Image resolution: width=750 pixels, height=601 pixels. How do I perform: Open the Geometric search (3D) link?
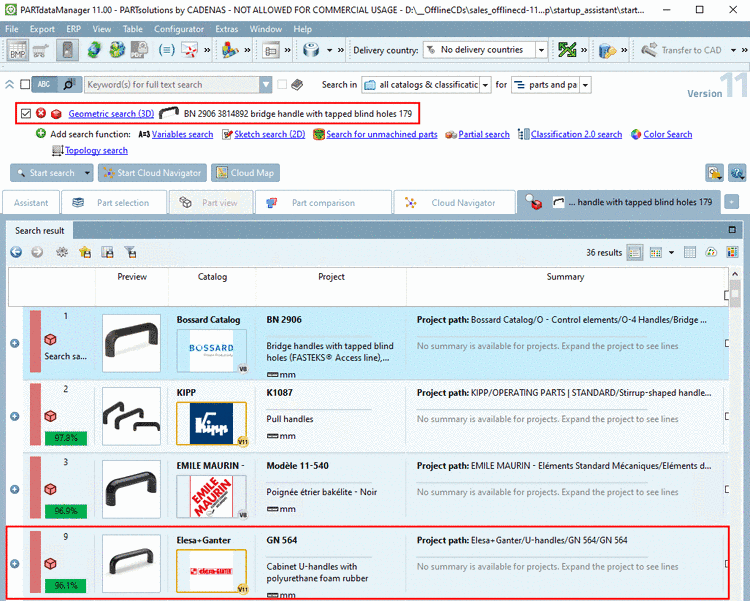(x=111, y=113)
